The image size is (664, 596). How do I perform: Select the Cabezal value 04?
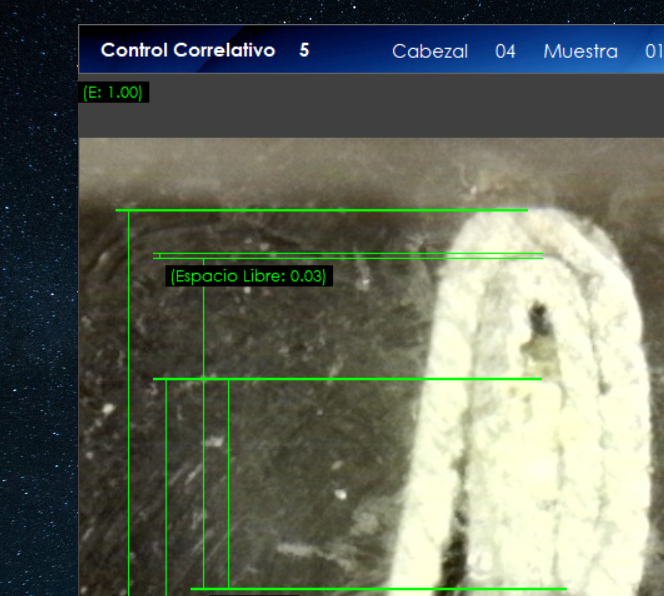click(x=505, y=51)
